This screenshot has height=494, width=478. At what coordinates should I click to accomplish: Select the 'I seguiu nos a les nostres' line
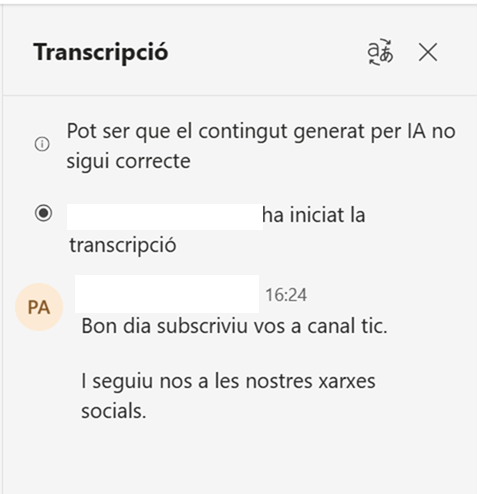[228, 381]
